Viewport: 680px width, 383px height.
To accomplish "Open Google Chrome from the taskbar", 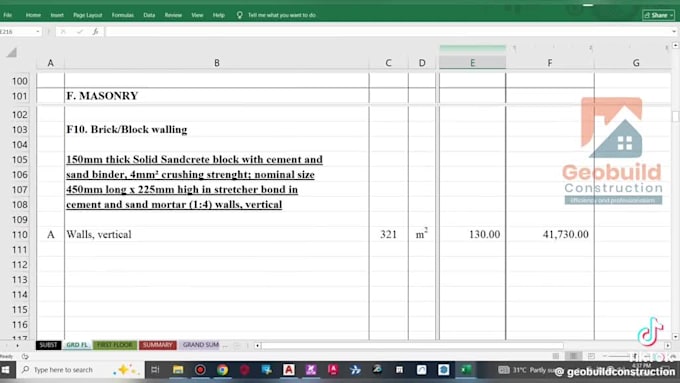I will 222,370.
